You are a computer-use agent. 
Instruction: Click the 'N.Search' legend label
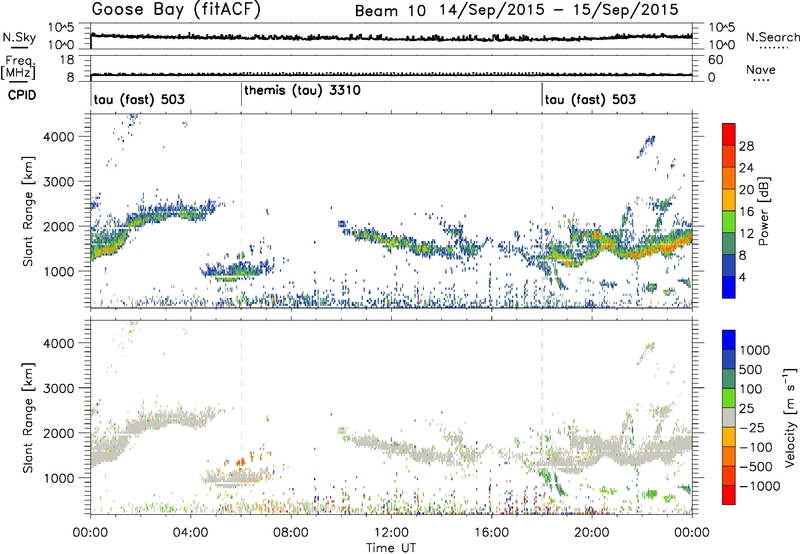pos(772,37)
